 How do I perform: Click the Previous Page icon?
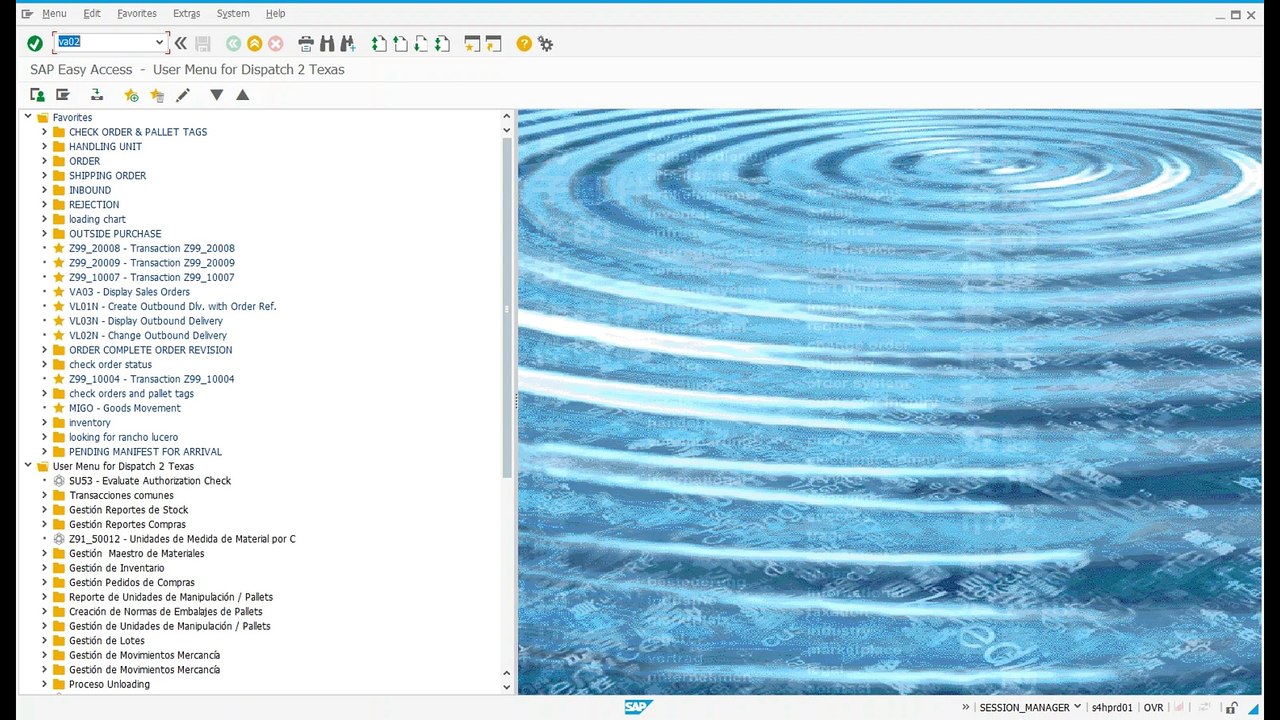tap(400, 43)
